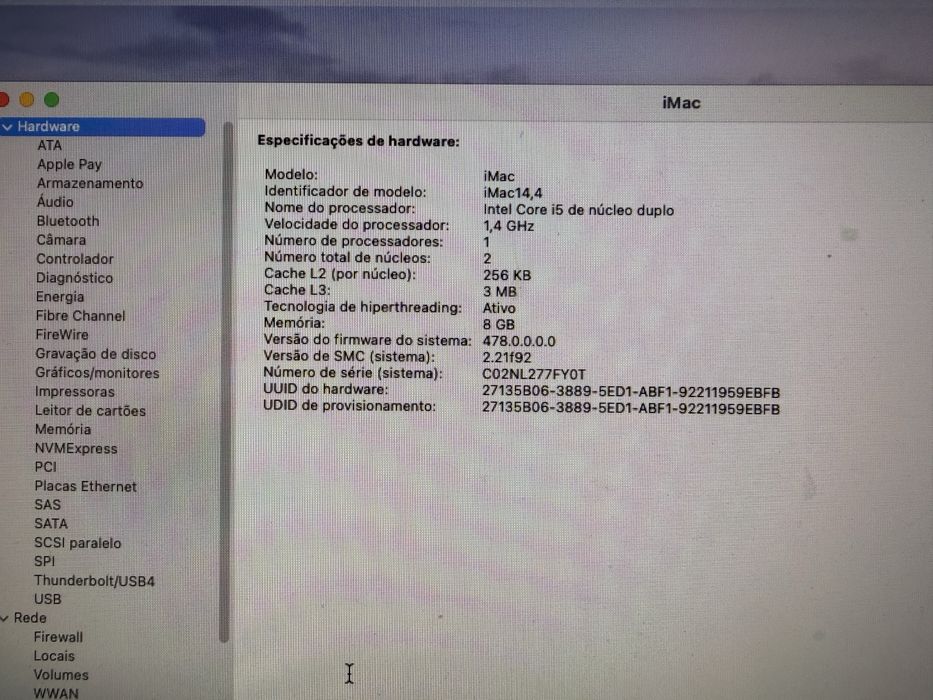Click the green zoom window button
The height and width of the screenshot is (700, 933).
(x=52, y=100)
